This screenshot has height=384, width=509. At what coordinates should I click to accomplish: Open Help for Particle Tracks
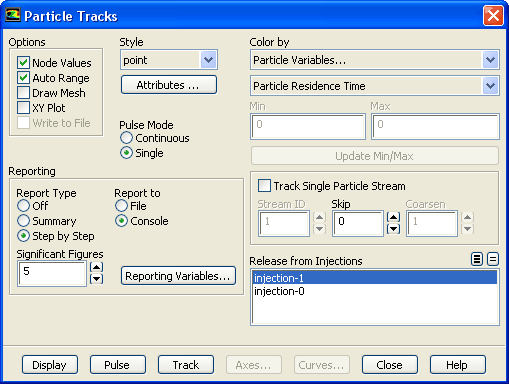[x=458, y=365]
